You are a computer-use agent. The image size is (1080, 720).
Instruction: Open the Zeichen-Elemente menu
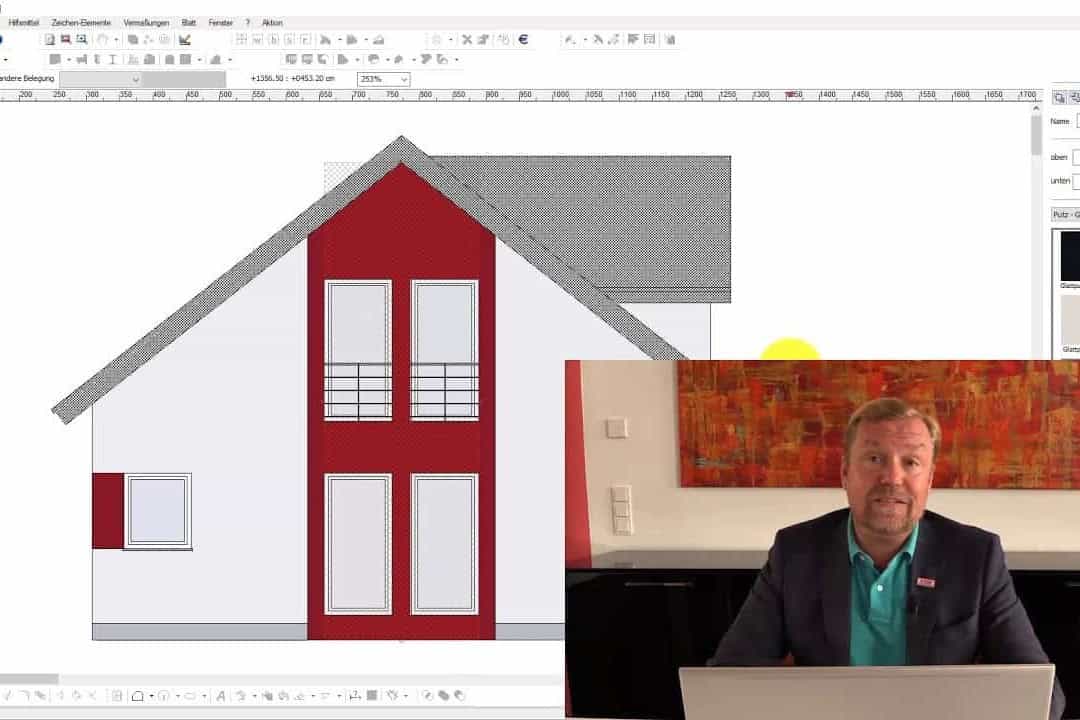click(81, 22)
